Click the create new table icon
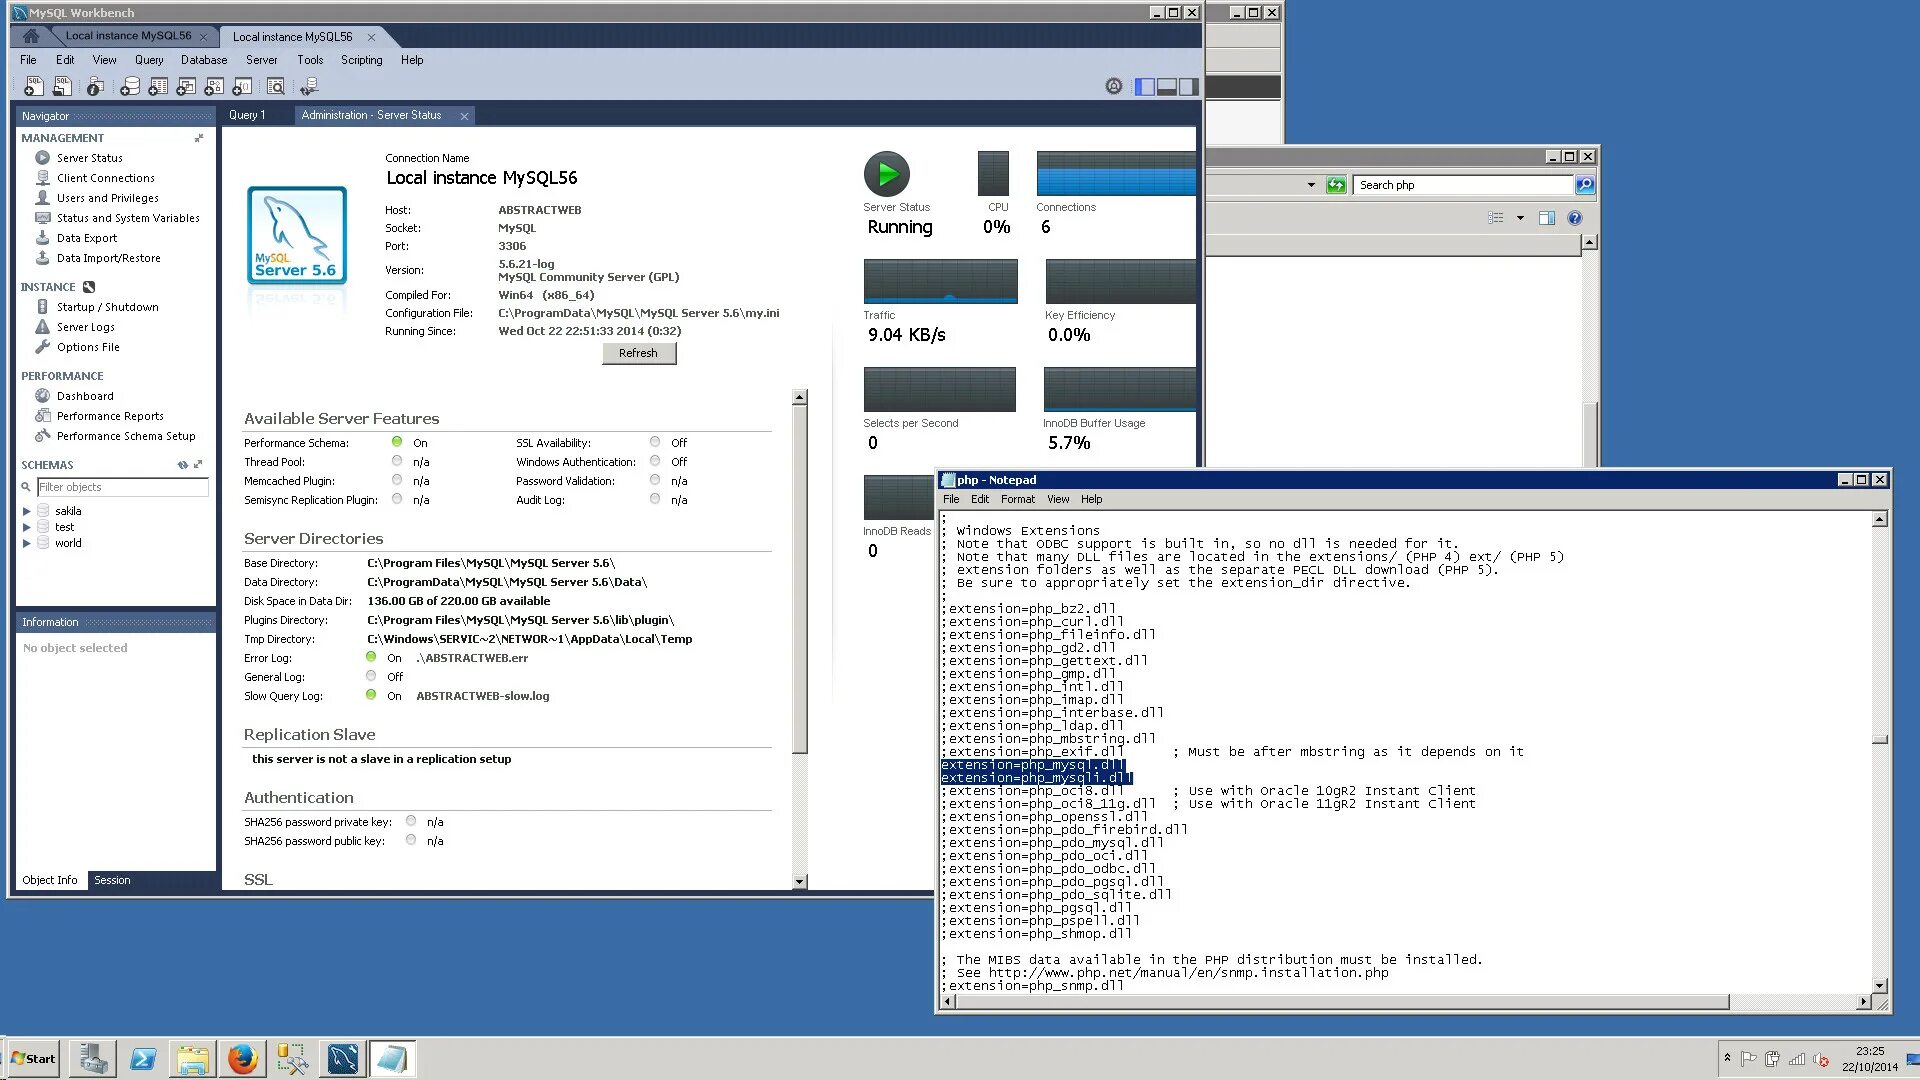The height and width of the screenshot is (1080, 1920). [158, 87]
